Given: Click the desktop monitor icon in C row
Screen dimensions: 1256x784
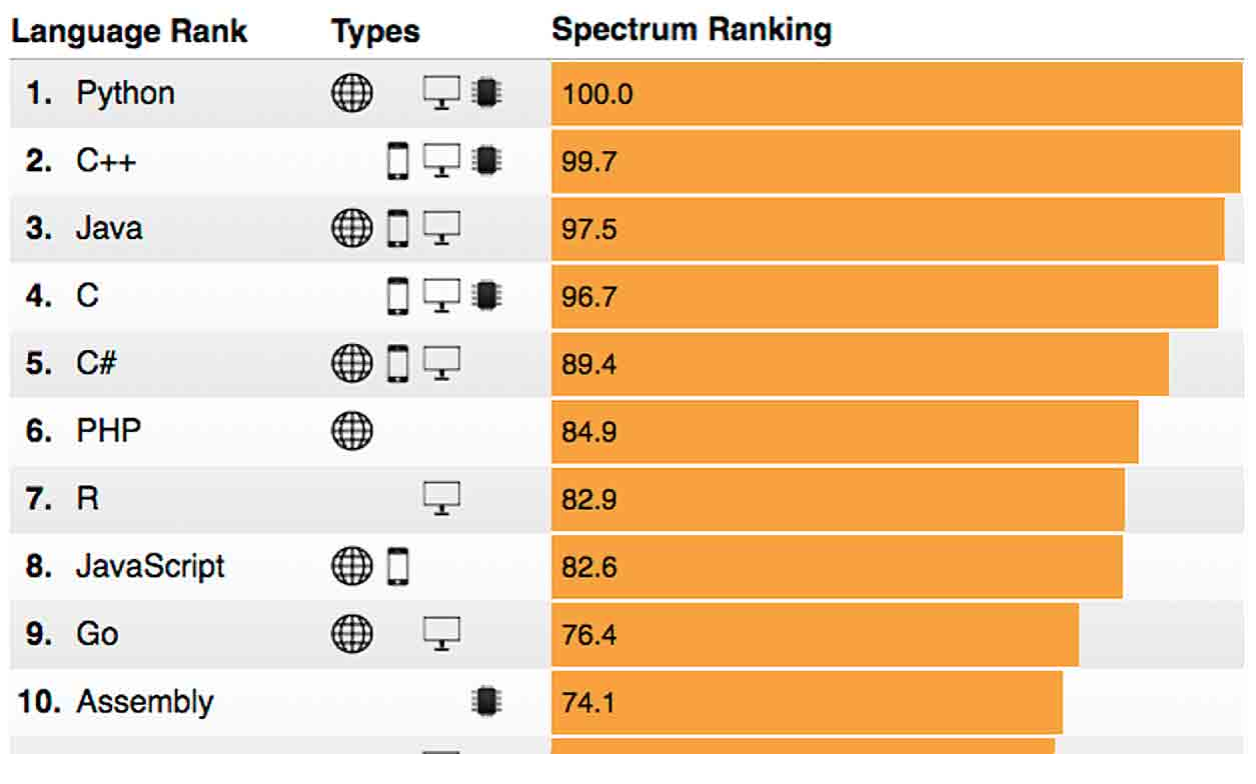Looking at the screenshot, I should pyautogui.click(x=441, y=295).
